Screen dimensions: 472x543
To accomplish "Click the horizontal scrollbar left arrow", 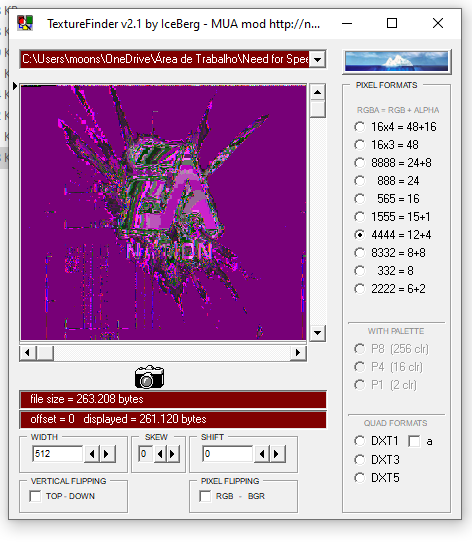I will pyautogui.click(x=28, y=353).
